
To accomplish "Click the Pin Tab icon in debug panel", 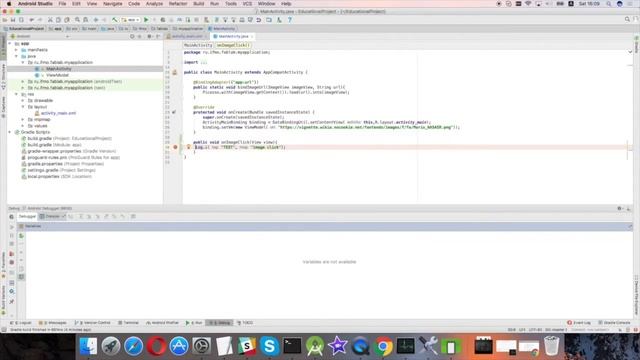I will (x=11, y=301).
